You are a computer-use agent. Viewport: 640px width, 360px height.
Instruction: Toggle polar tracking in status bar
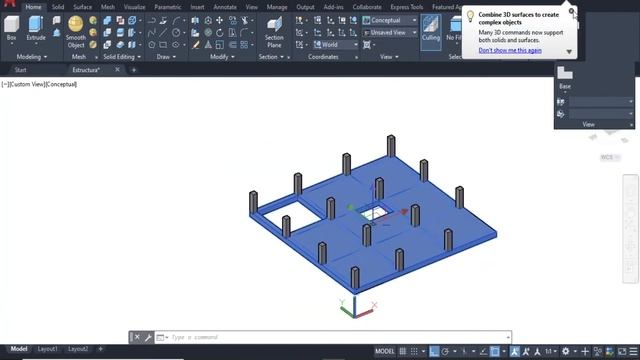445,351
